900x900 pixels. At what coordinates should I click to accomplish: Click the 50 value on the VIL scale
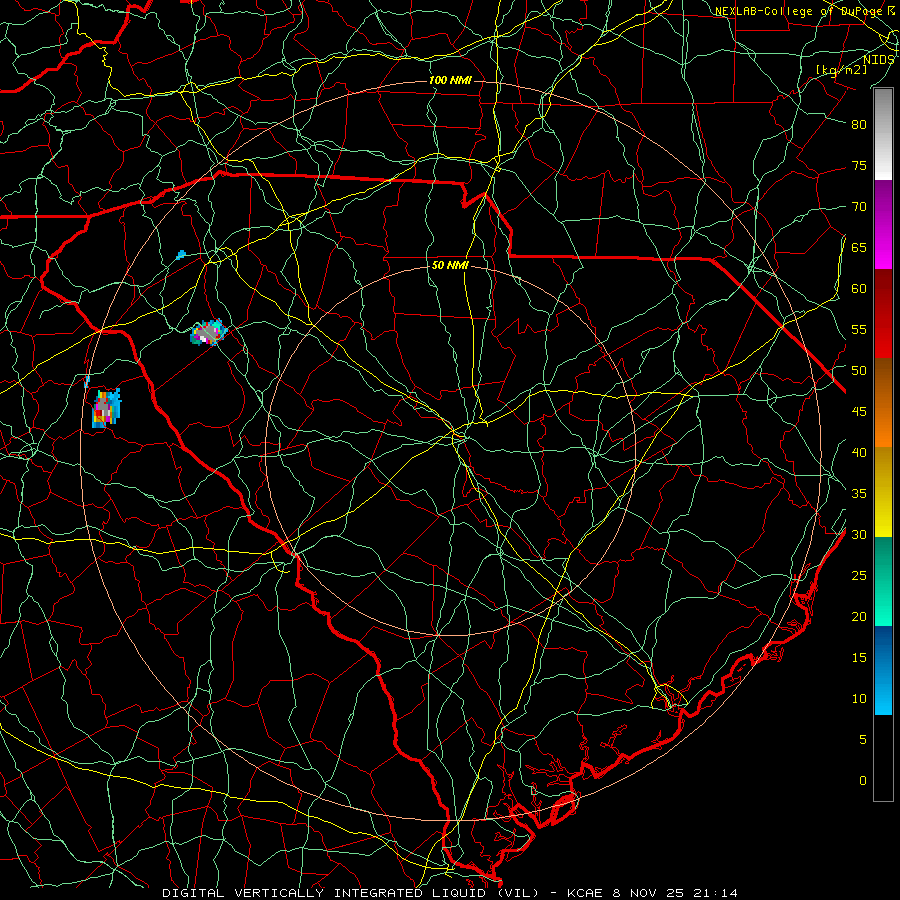pyautogui.click(x=859, y=371)
